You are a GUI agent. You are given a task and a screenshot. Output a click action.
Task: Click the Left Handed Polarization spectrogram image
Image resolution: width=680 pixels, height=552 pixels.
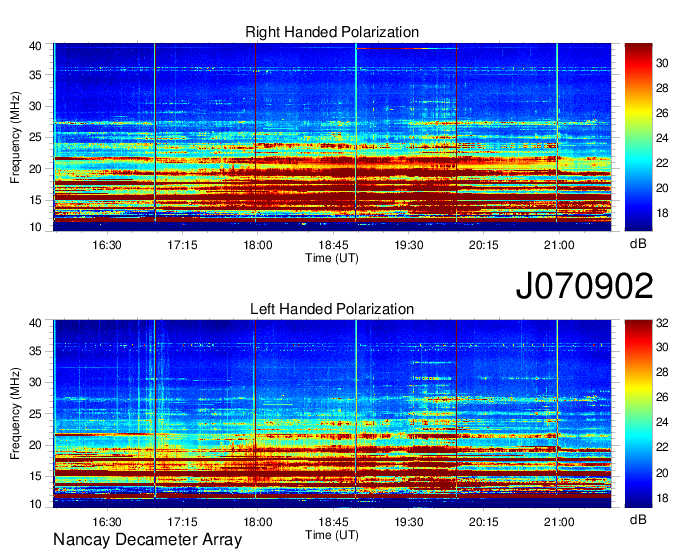pyautogui.click(x=332, y=414)
